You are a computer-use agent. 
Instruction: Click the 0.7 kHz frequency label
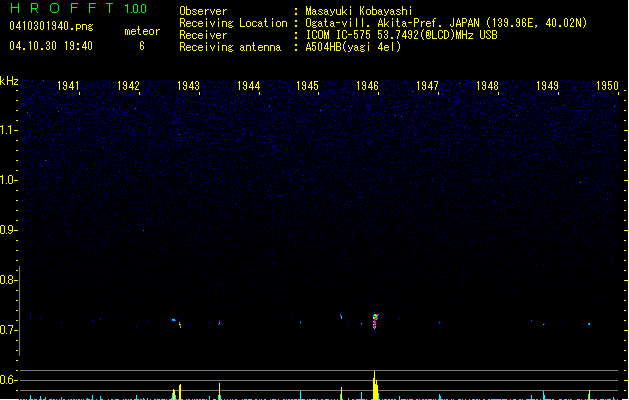8,330
